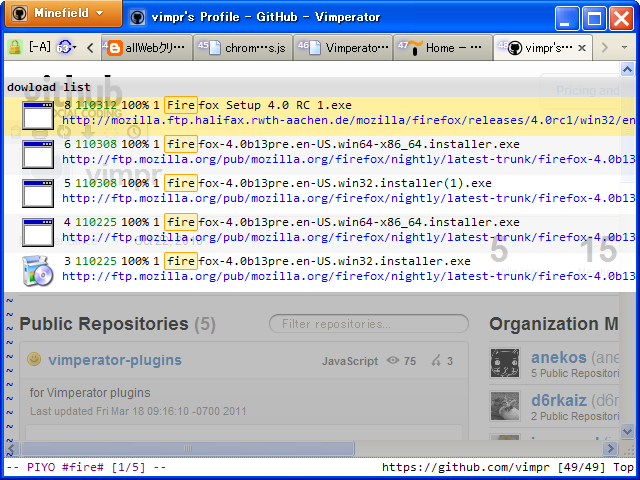
Task: Switch to the Home tab
Action: 443,48
